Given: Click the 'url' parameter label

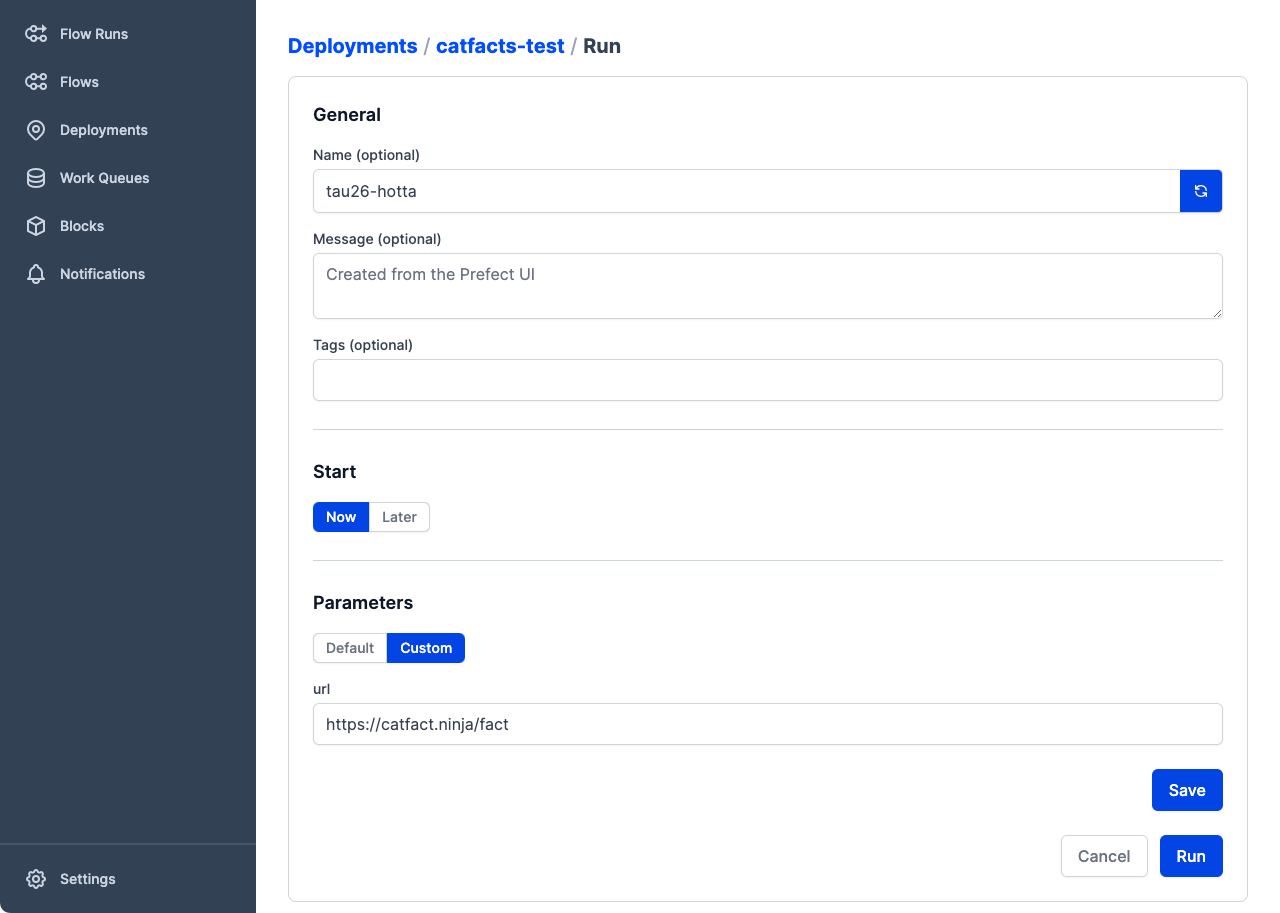Looking at the screenshot, I should pos(322,689).
